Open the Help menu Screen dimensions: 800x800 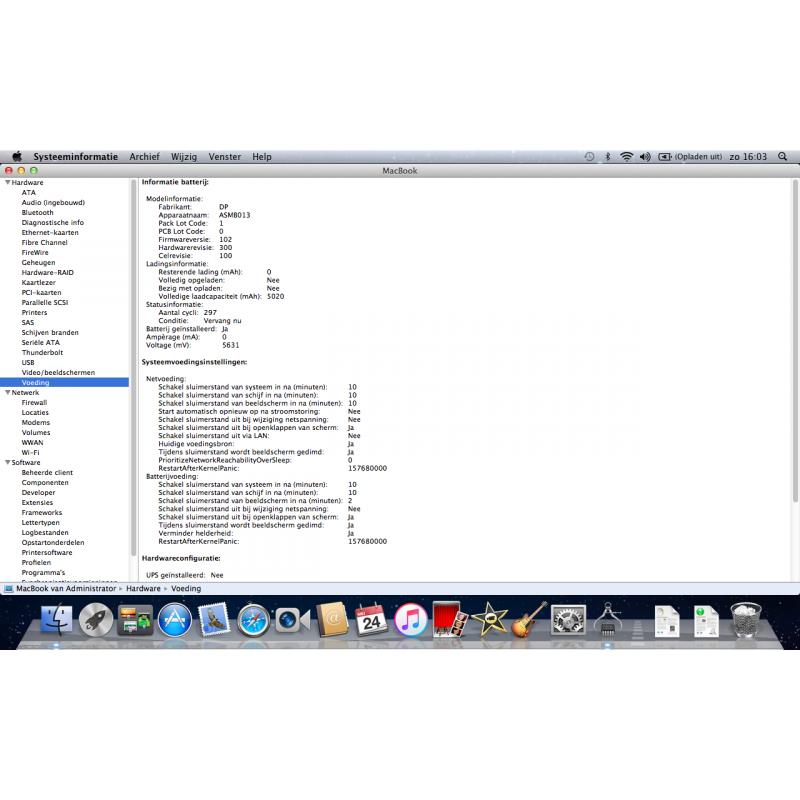262,157
